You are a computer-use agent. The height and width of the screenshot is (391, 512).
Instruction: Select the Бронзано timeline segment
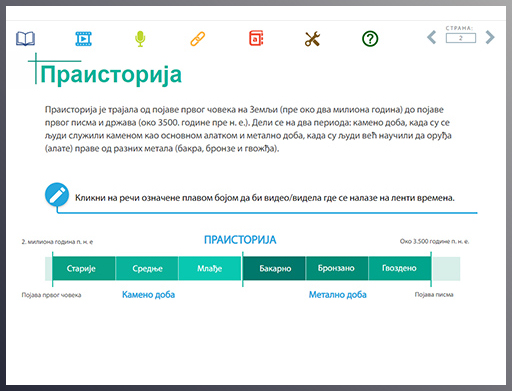[x=337, y=268]
